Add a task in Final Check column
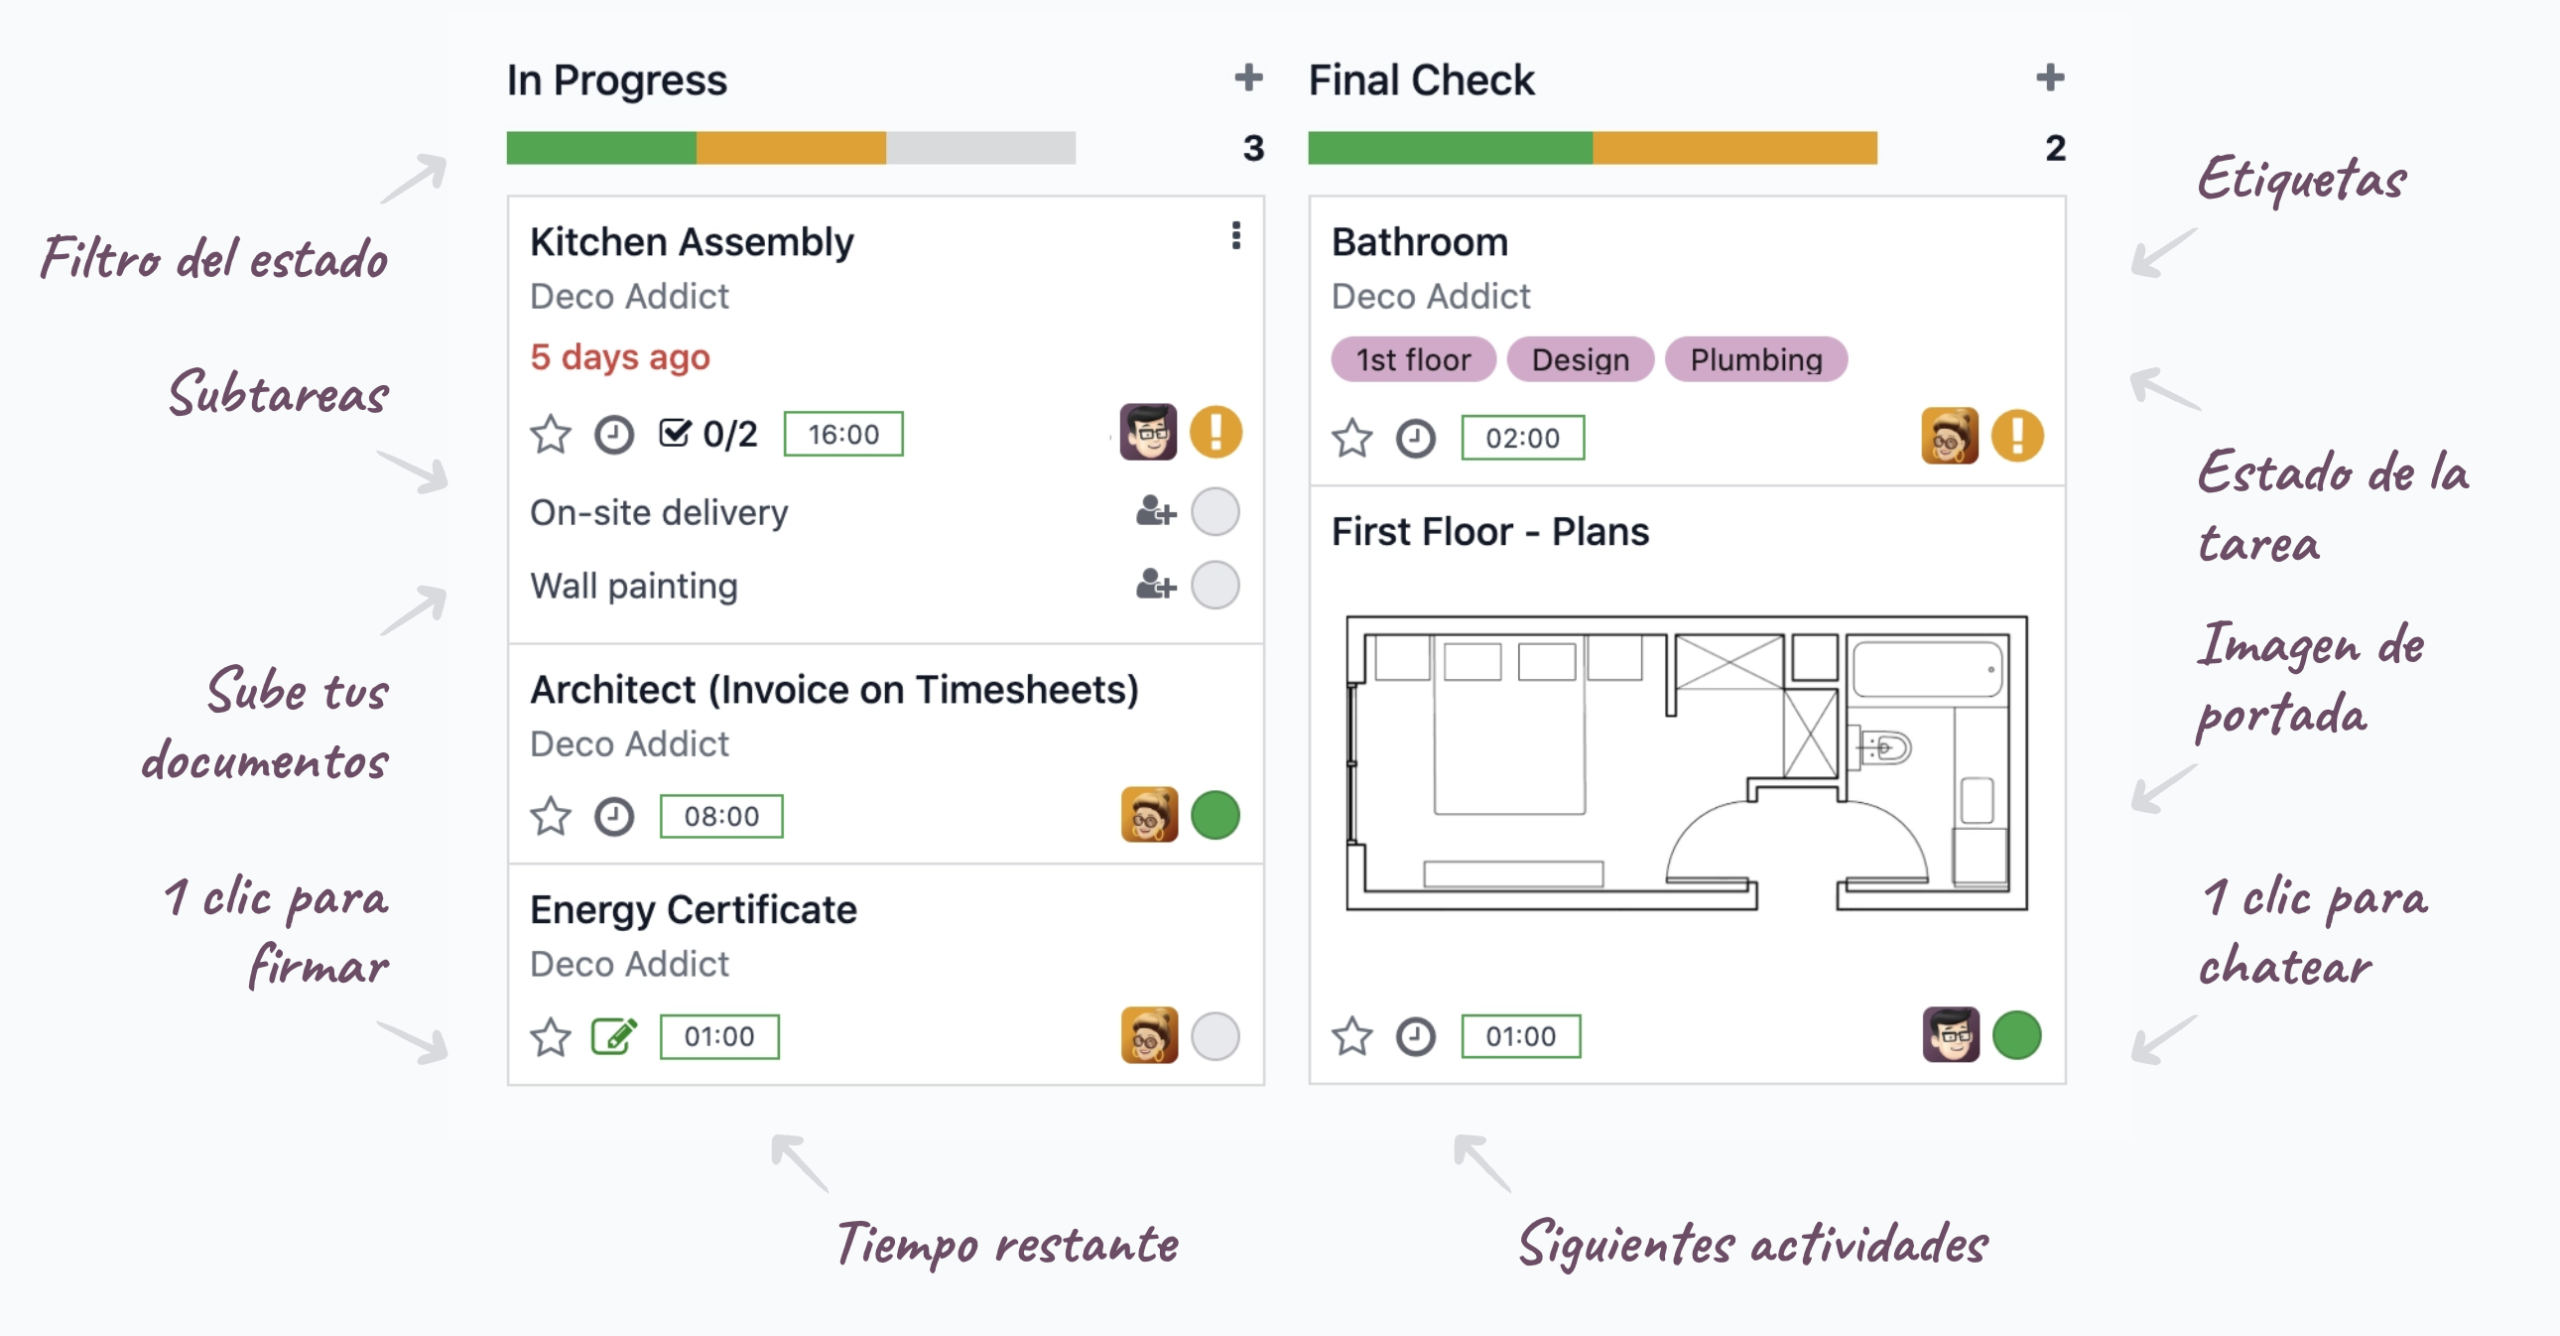The height and width of the screenshot is (1336, 2560). pyautogui.click(x=2050, y=77)
